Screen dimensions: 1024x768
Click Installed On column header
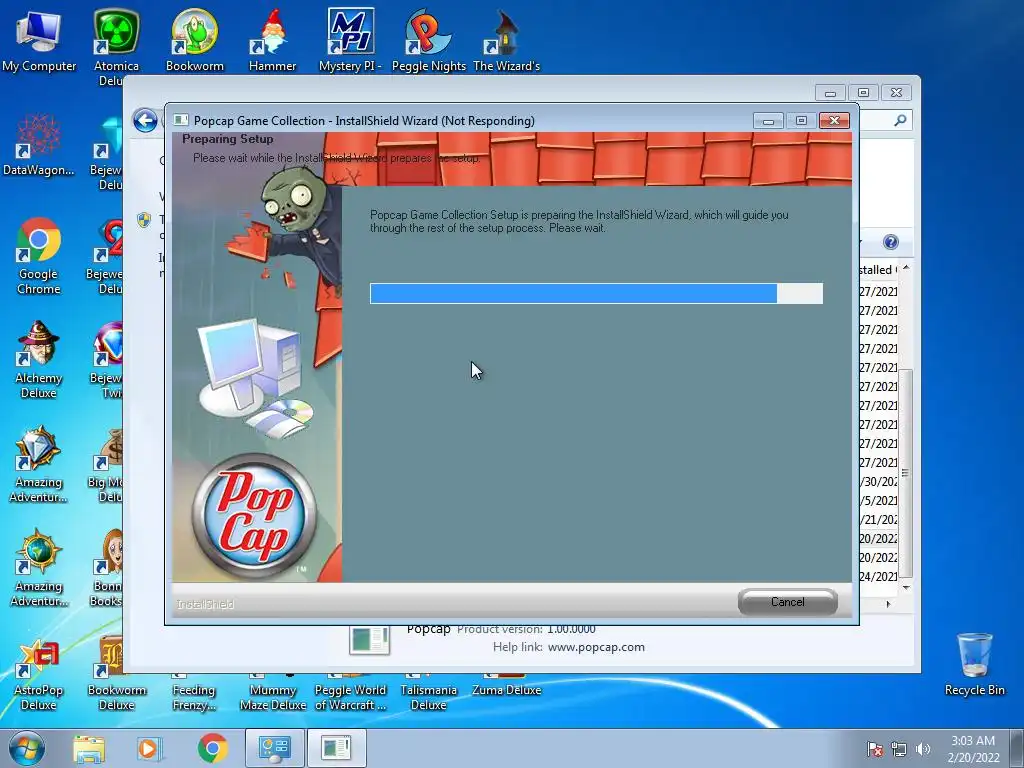(x=879, y=270)
